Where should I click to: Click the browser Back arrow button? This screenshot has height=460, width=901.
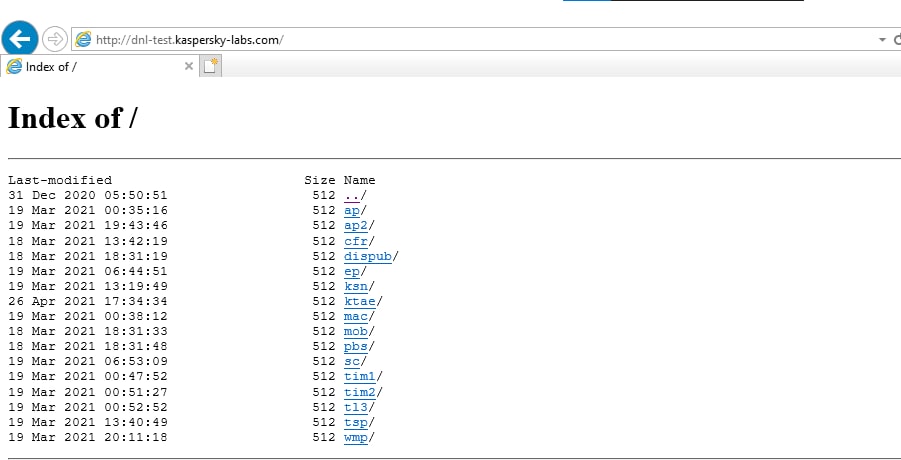pyautogui.click(x=20, y=39)
